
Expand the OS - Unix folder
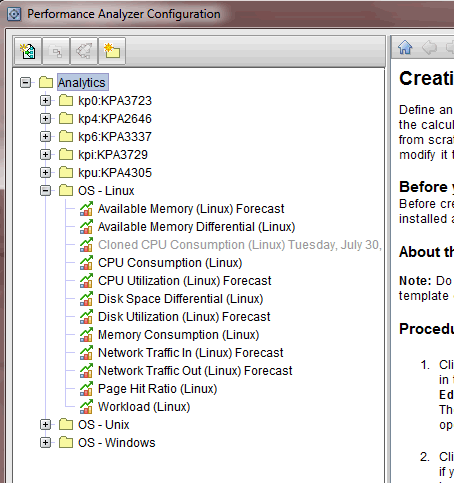click(x=45, y=425)
